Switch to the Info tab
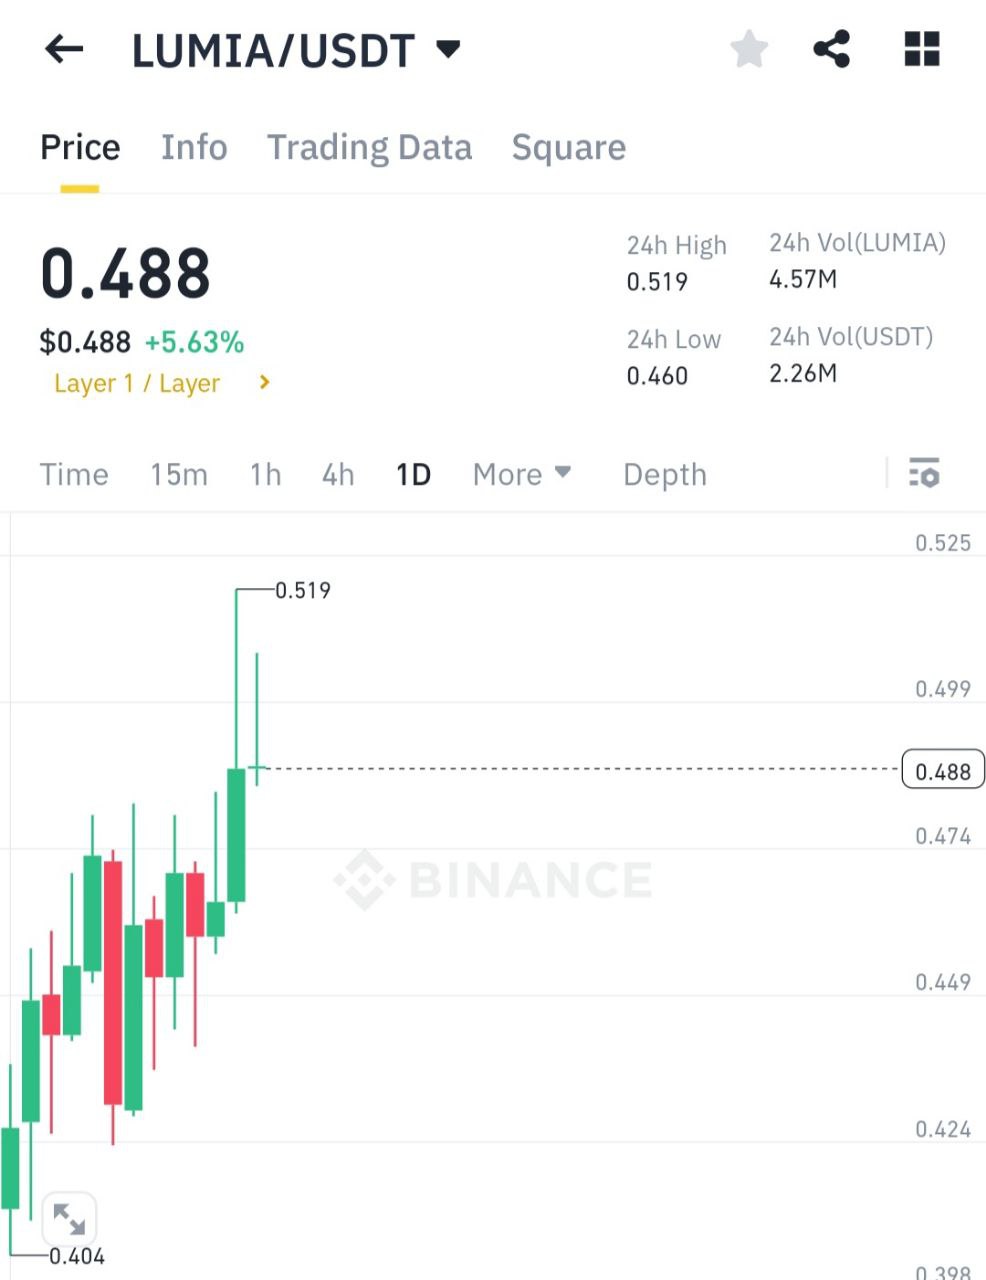The height and width of the screenshot is (1280, 986). (194, 148)
